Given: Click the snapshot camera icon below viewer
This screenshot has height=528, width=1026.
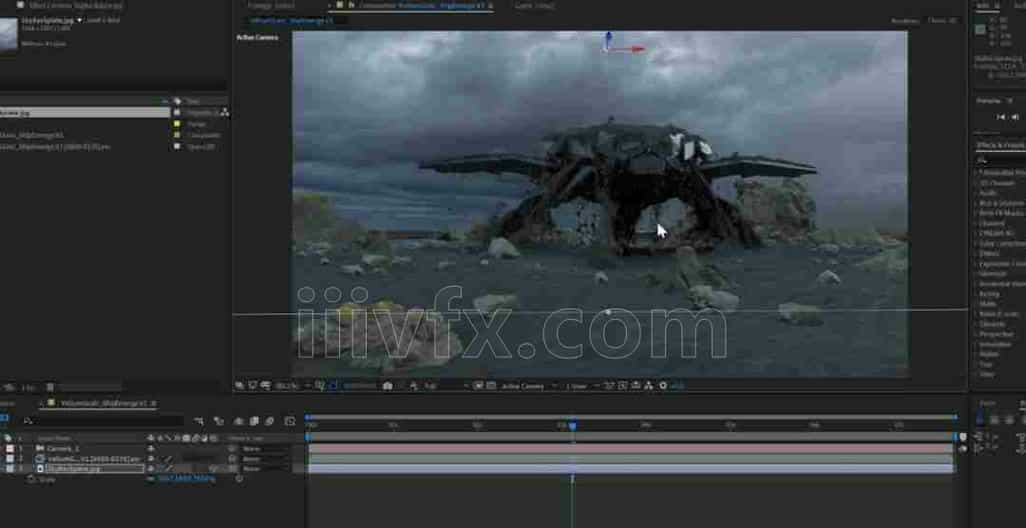Looking at the screenshot, I should pos(388,386).
